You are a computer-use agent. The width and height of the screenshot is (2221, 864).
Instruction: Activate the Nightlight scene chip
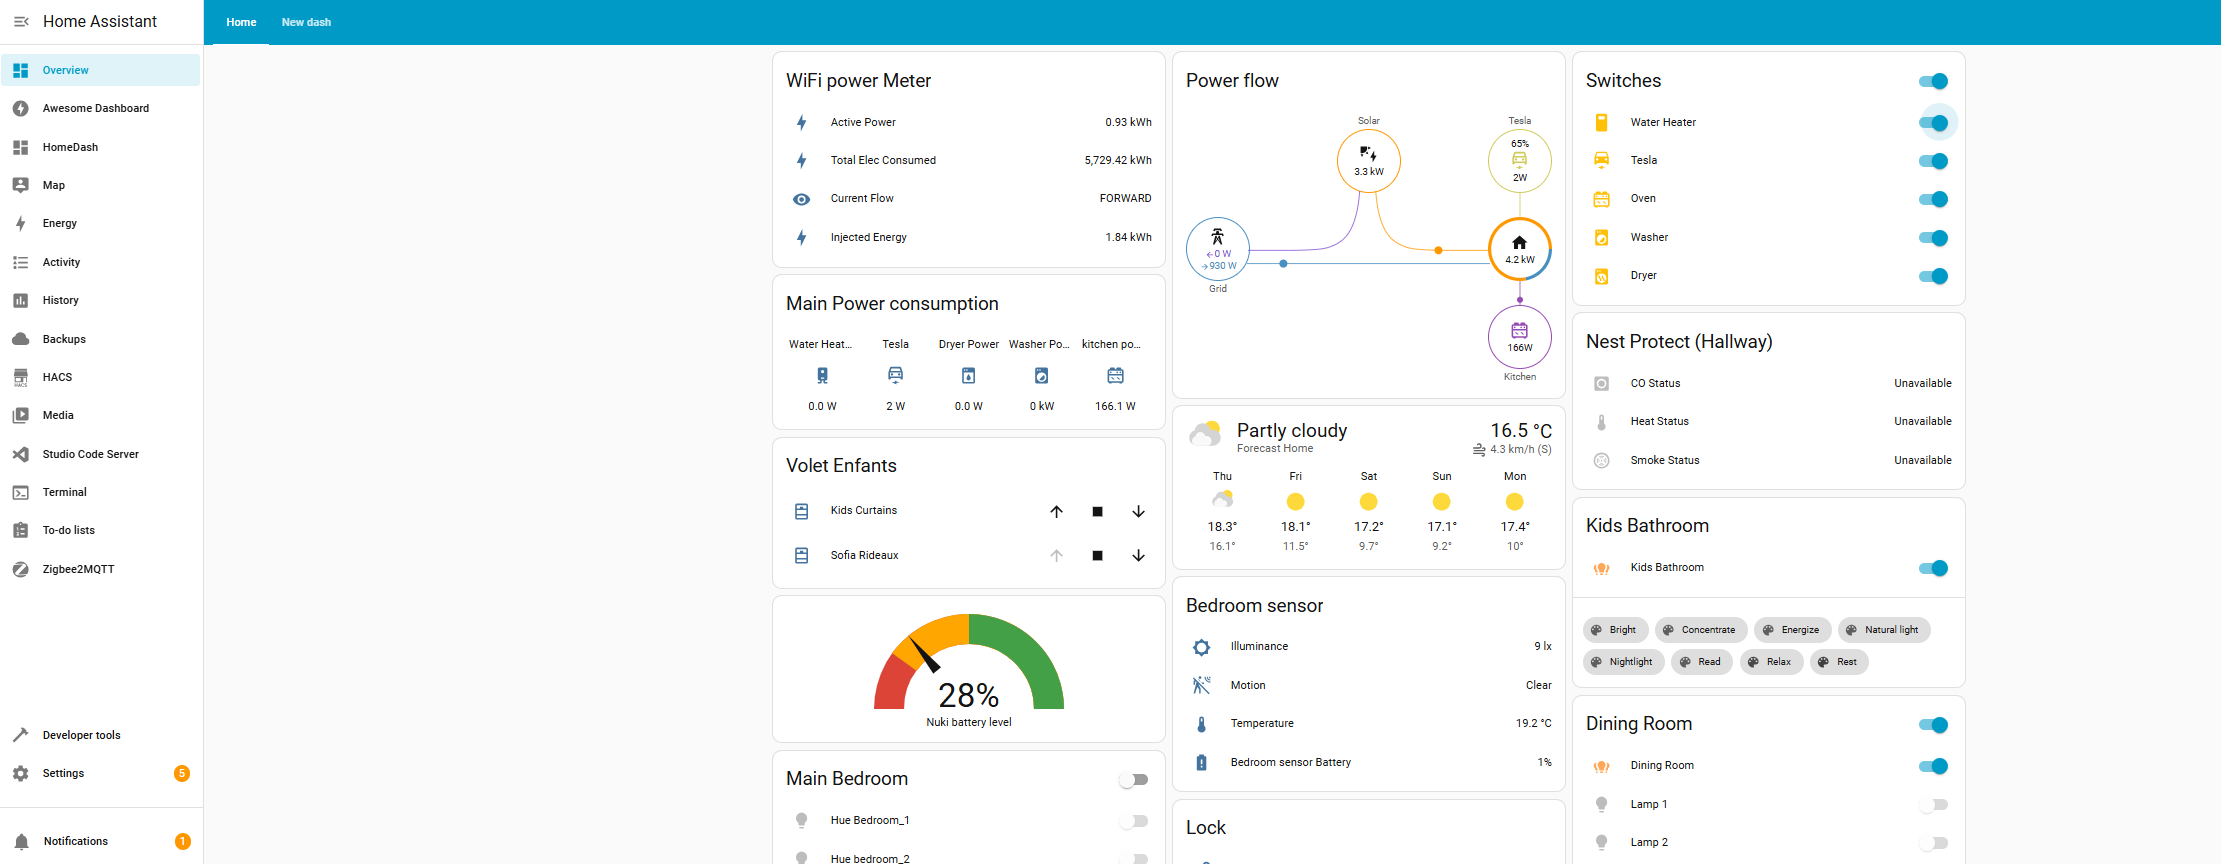click(x=1623, y=662)
